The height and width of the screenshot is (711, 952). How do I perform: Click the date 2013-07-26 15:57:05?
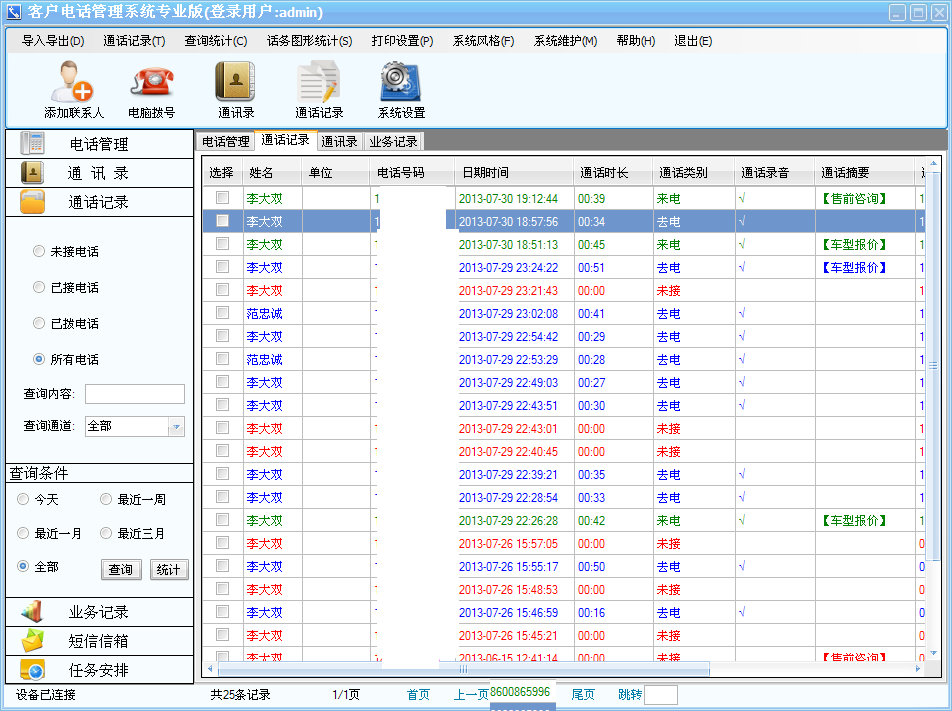[508, 543]
